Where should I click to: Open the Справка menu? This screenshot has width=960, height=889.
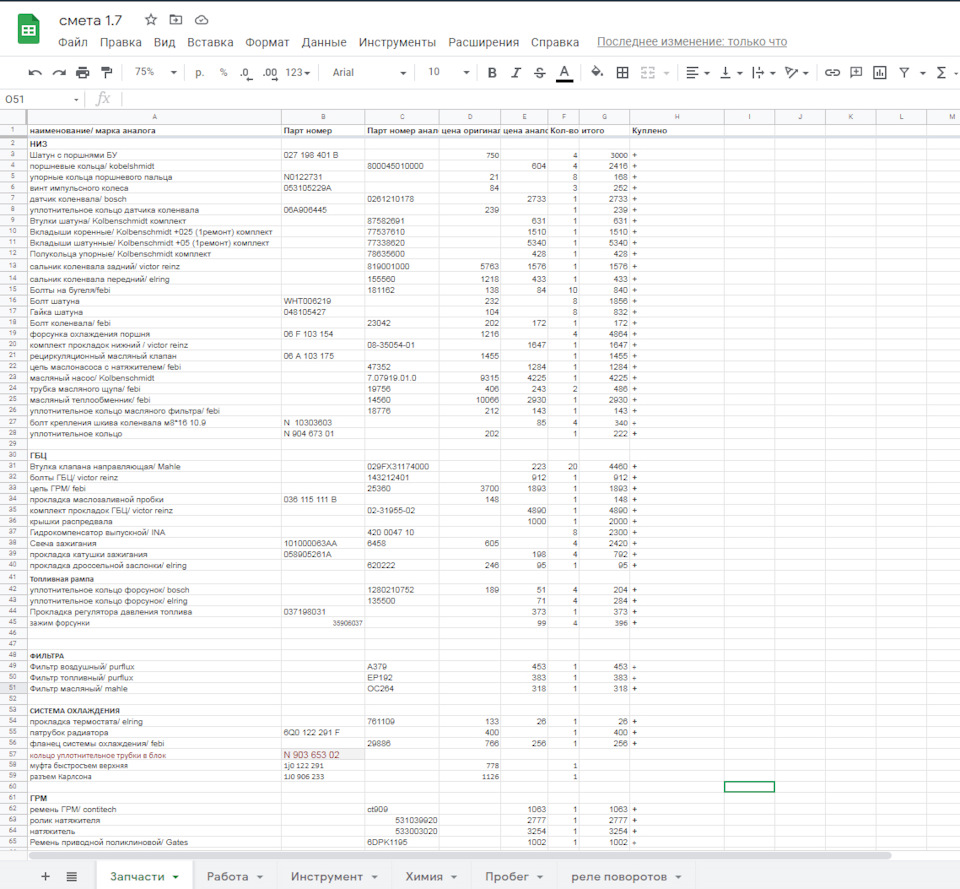555,42
